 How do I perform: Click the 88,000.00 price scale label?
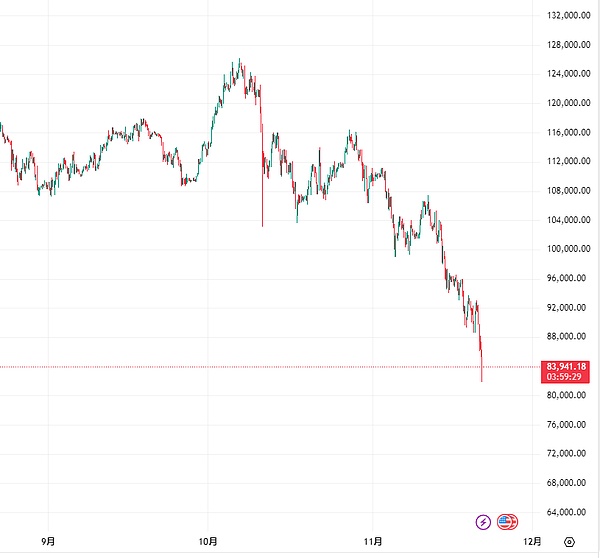click(x=567, y=337)
